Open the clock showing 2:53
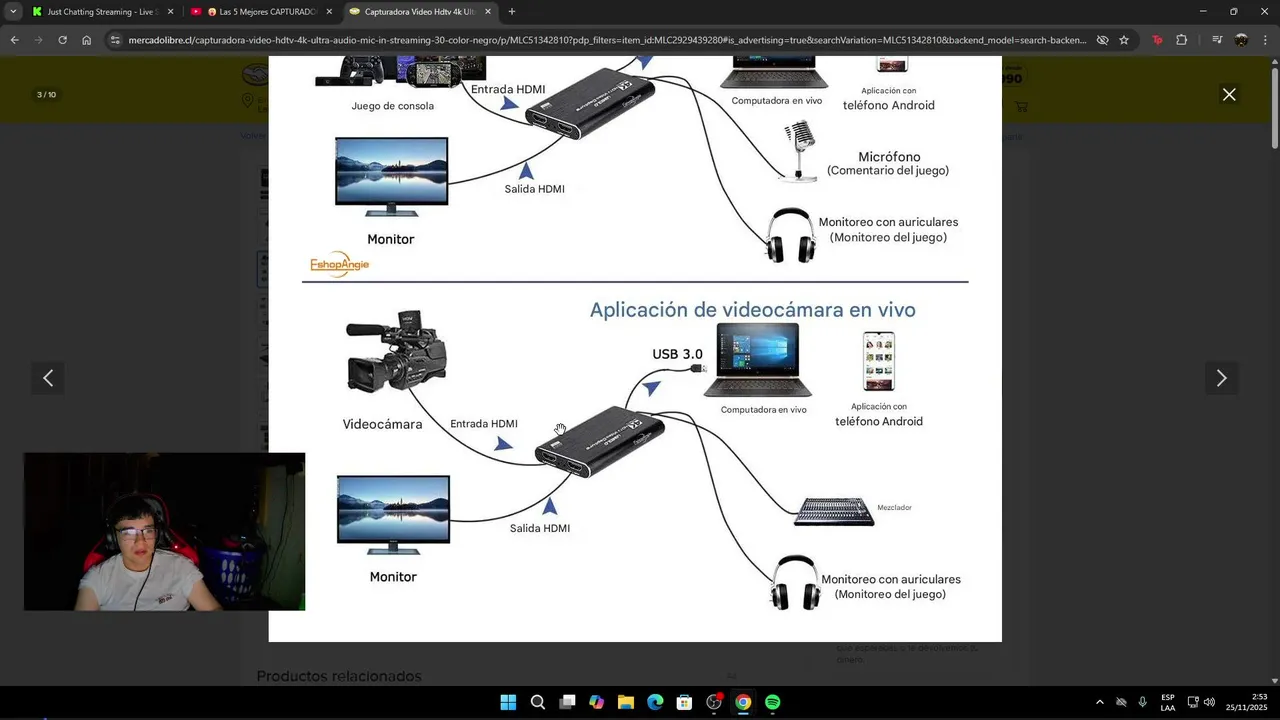 pos(1246,702)
